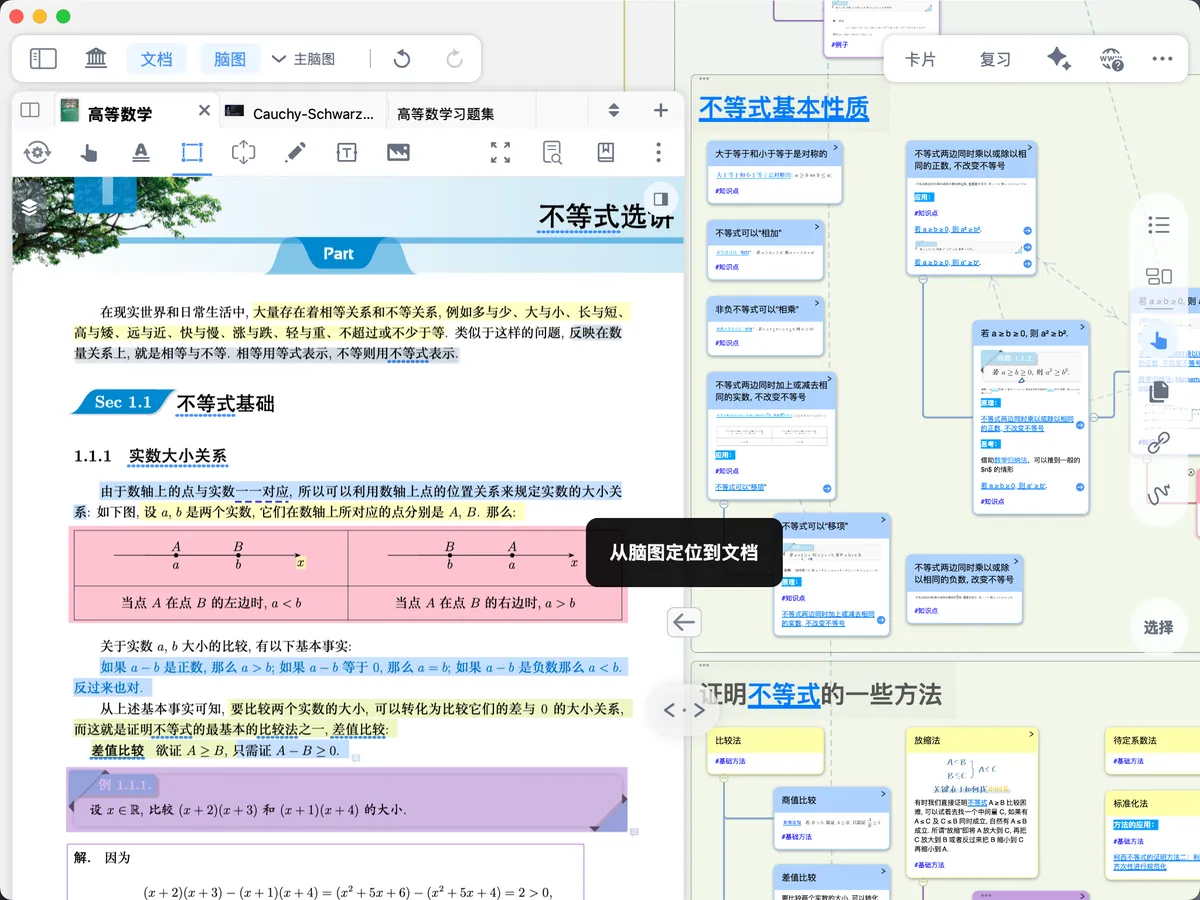
Task: Toggle the 脑图 mindmap view
Action: (230, 59)
